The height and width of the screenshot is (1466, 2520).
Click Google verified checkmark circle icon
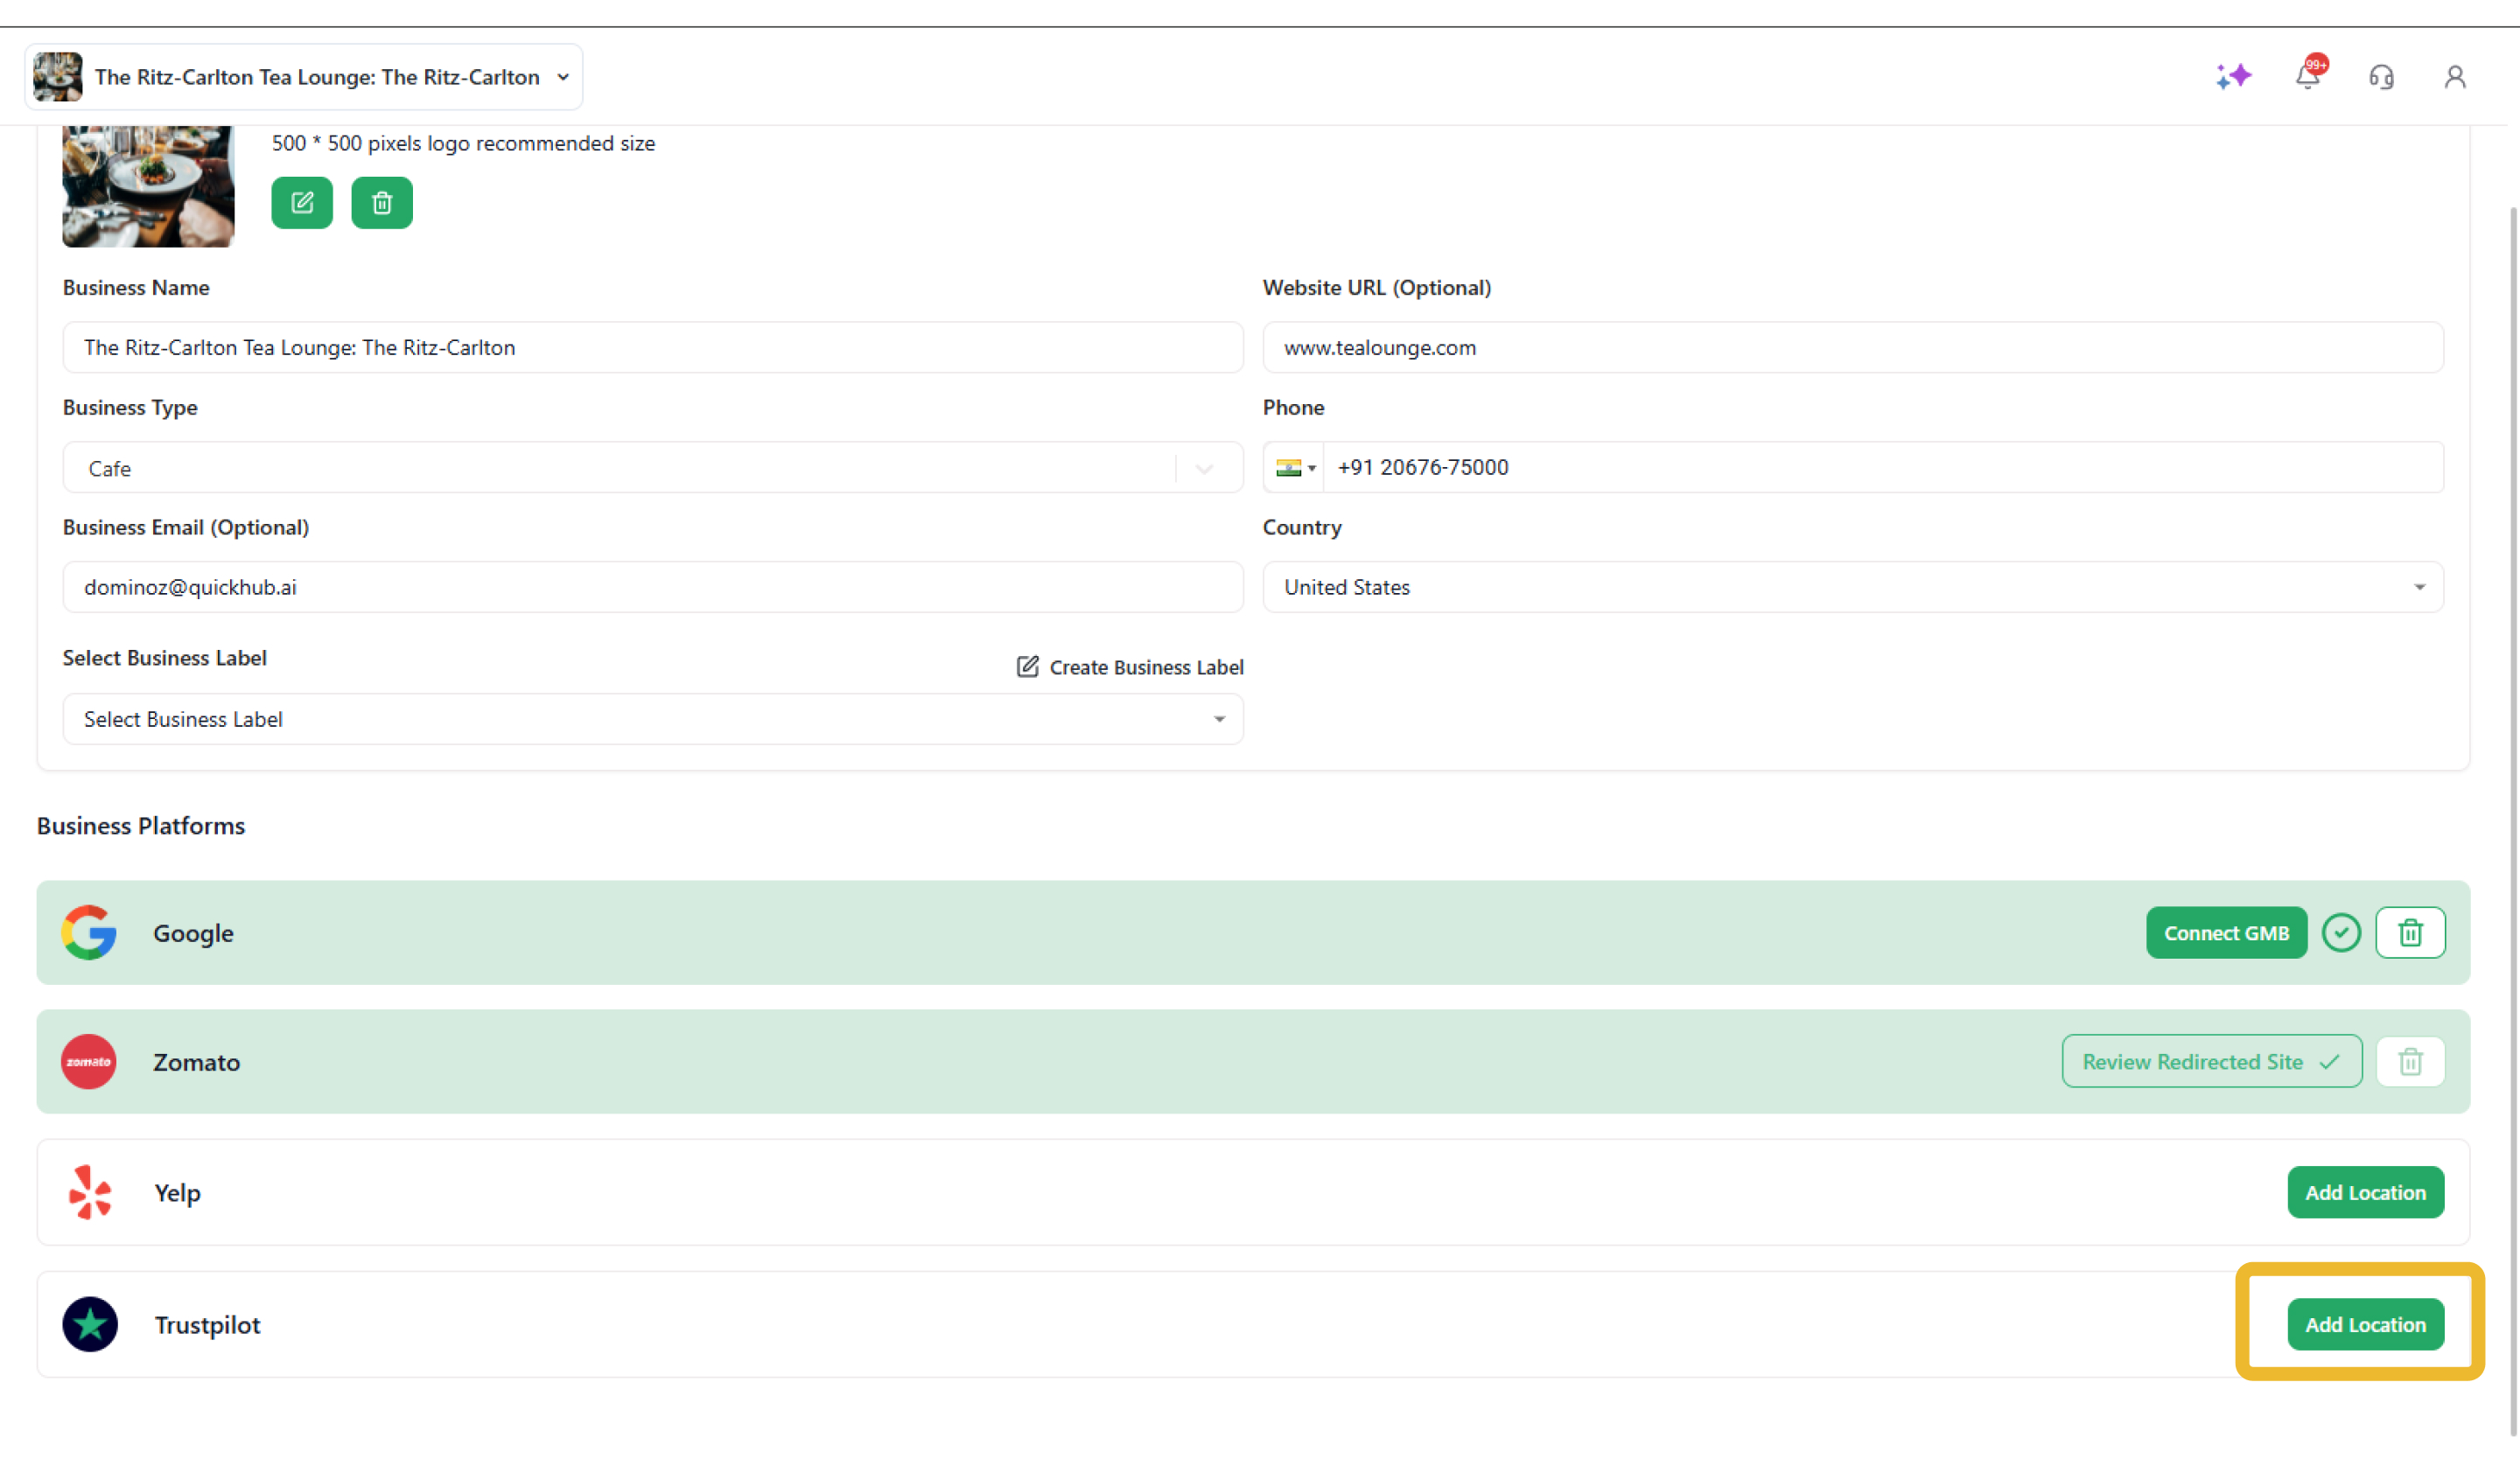pos(2340,932)
